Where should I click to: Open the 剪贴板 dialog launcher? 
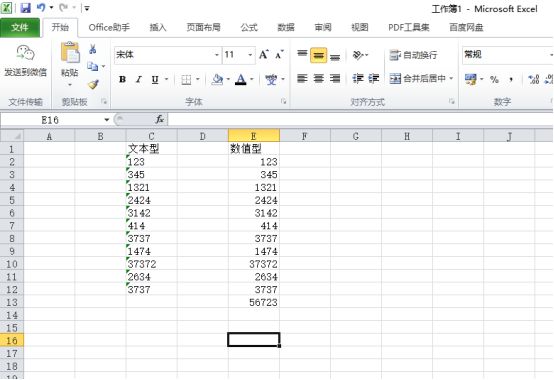104,102
